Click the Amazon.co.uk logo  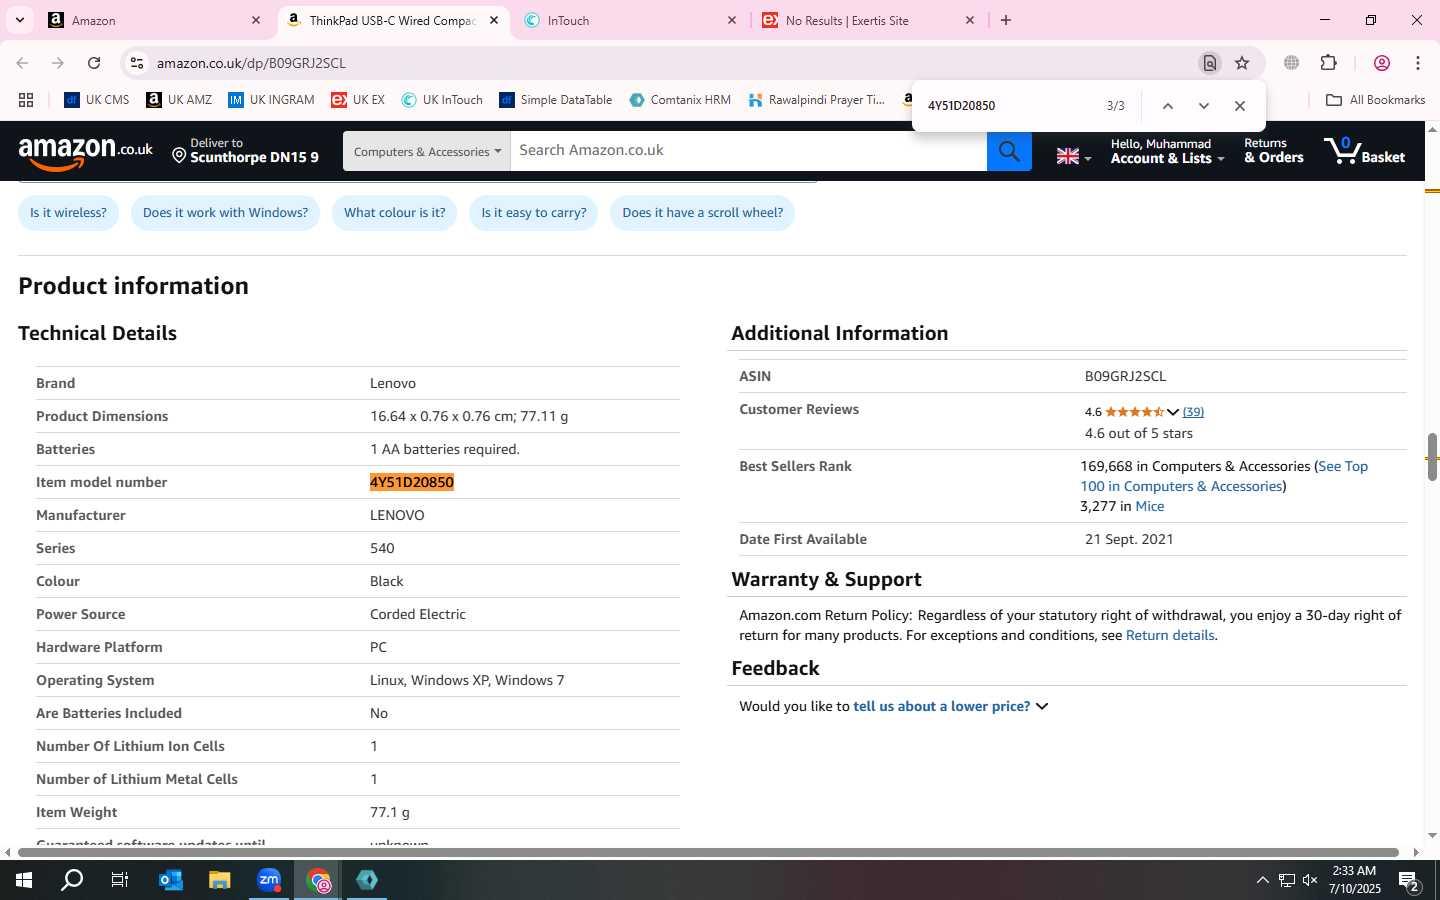click(x=85, y=153)
